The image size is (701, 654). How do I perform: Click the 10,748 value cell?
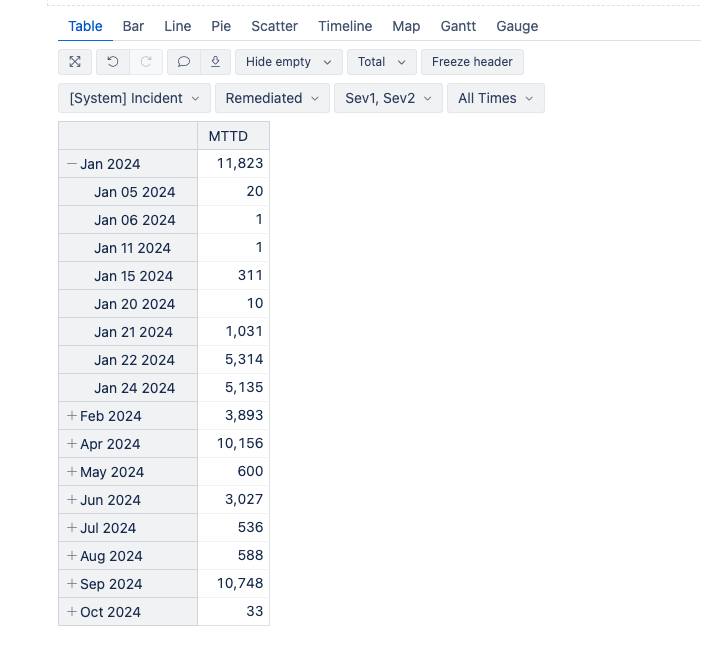233,583
